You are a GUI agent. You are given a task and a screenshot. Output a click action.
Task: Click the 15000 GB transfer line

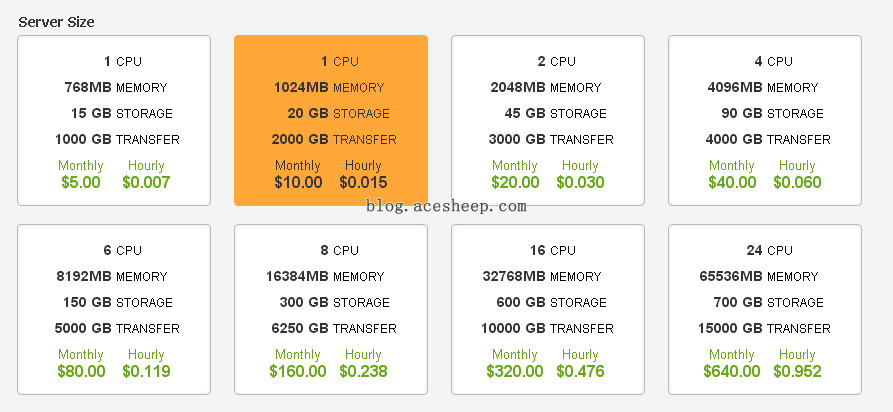tap(764, 328)
